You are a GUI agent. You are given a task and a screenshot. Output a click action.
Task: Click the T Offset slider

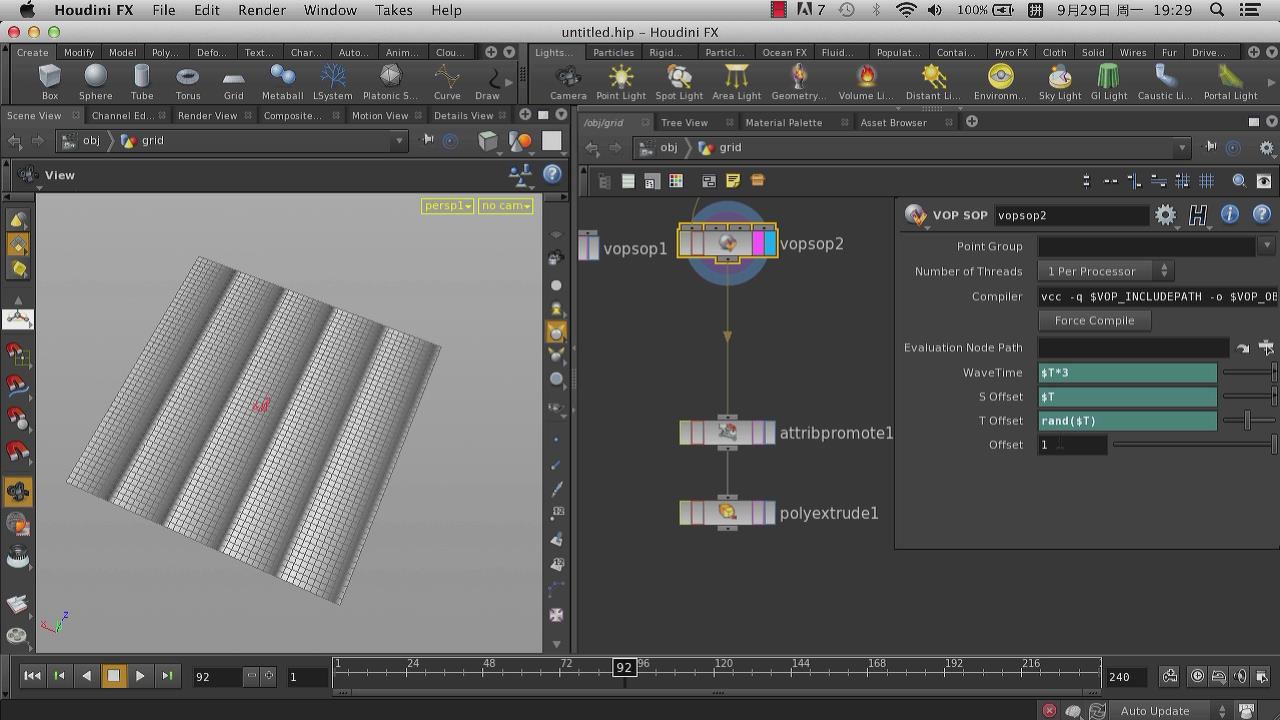click(1249, 421)
